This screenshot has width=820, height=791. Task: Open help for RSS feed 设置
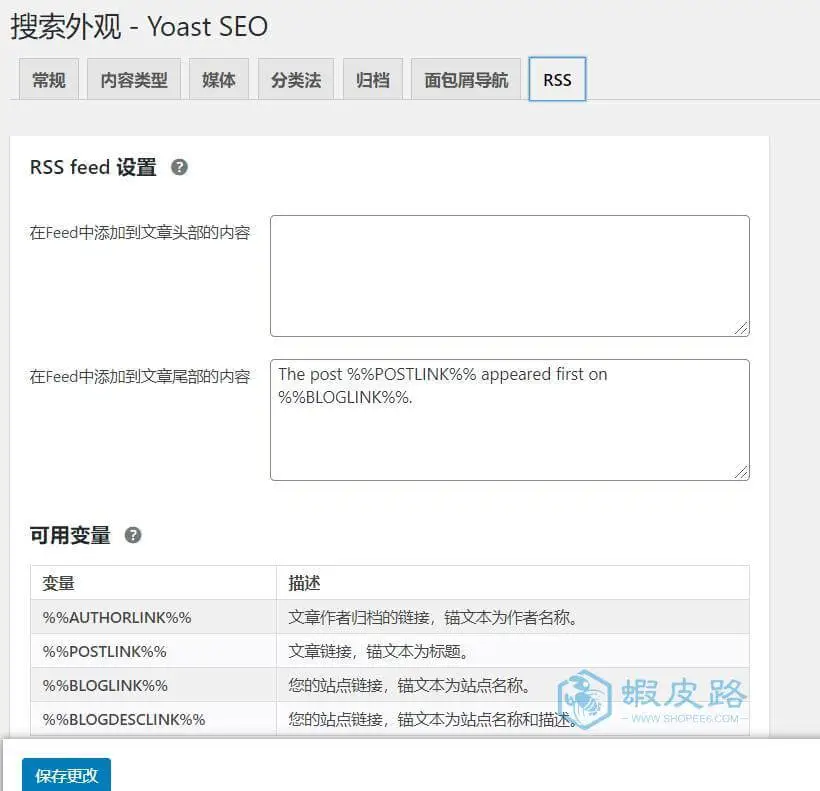click(x=179, y=167)
